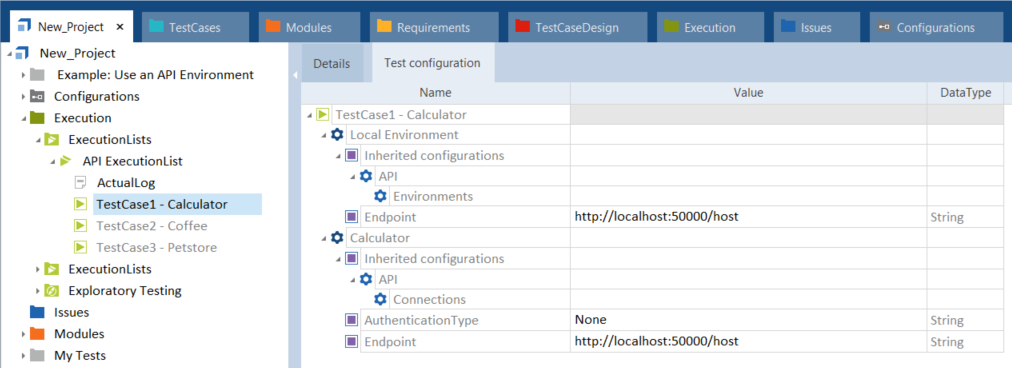Screen dimensions: 1012x368
Task: Click the ActualLog document icon
Action: pyautogui.click(x=81, y=183)
